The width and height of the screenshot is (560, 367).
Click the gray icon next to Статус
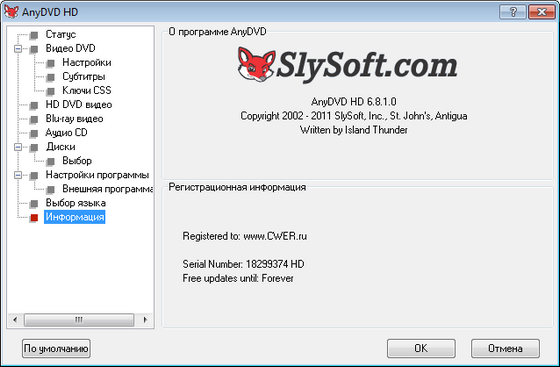(x=34, y=35)
